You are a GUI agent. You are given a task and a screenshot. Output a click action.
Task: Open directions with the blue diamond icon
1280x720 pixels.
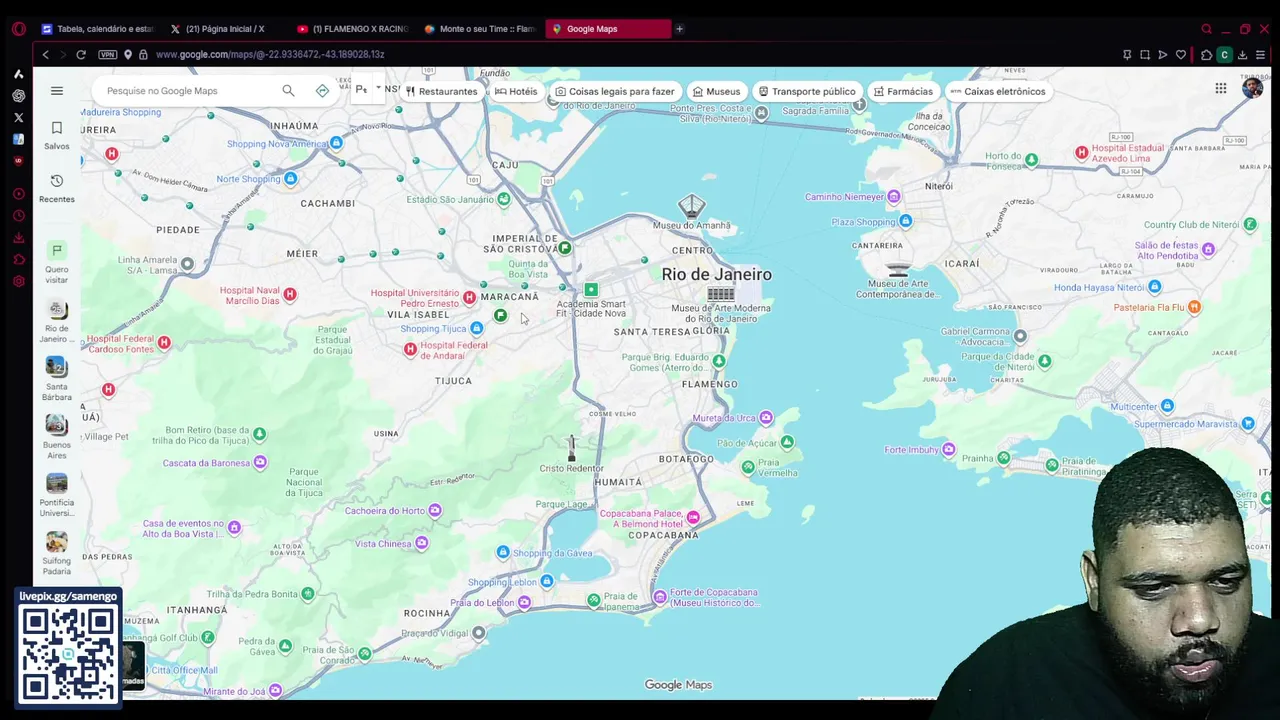coord(322,91)
